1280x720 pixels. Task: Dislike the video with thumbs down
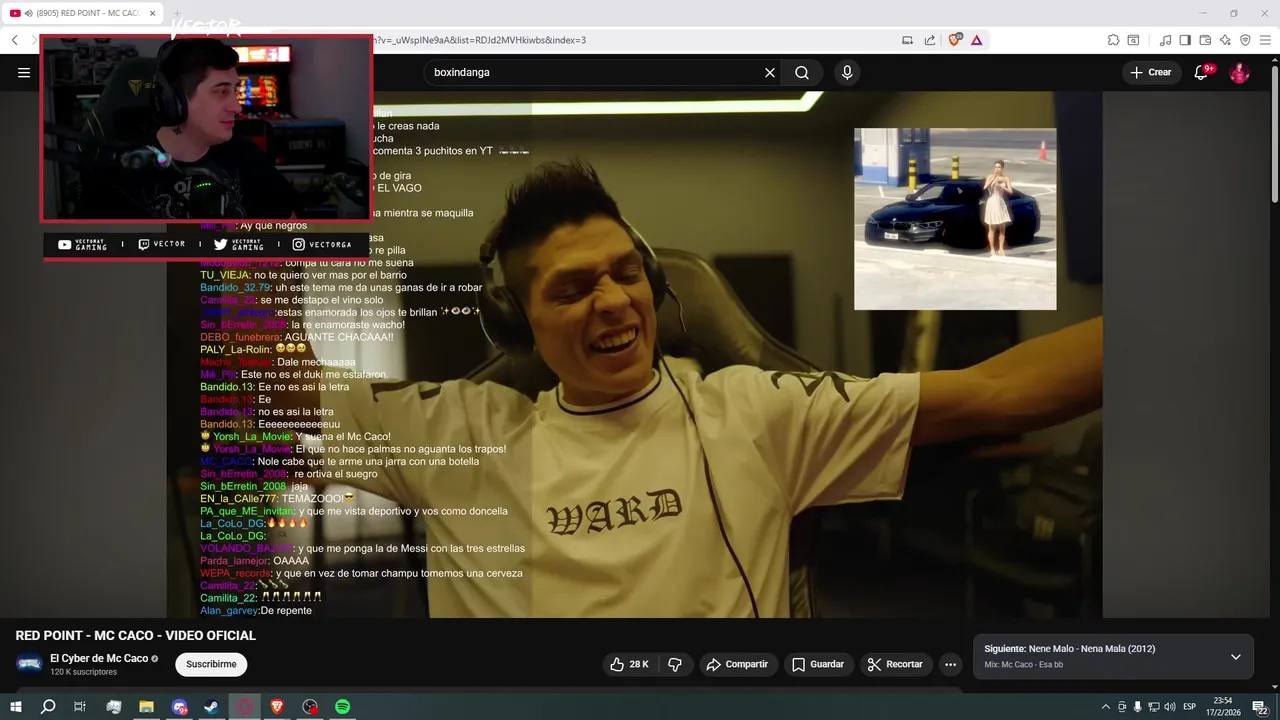click(675, 664)
